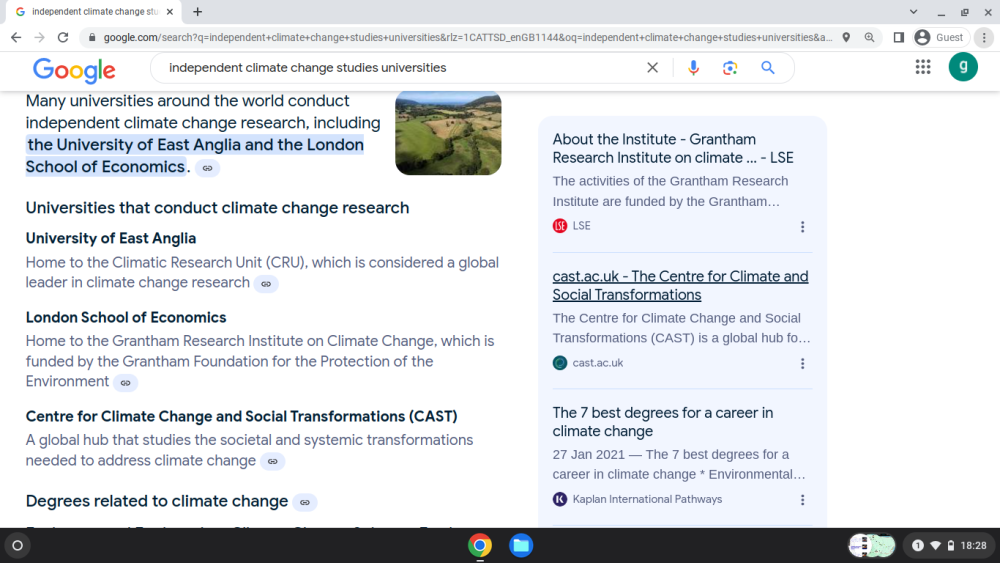Go back to the previous page

coord(16,38)
